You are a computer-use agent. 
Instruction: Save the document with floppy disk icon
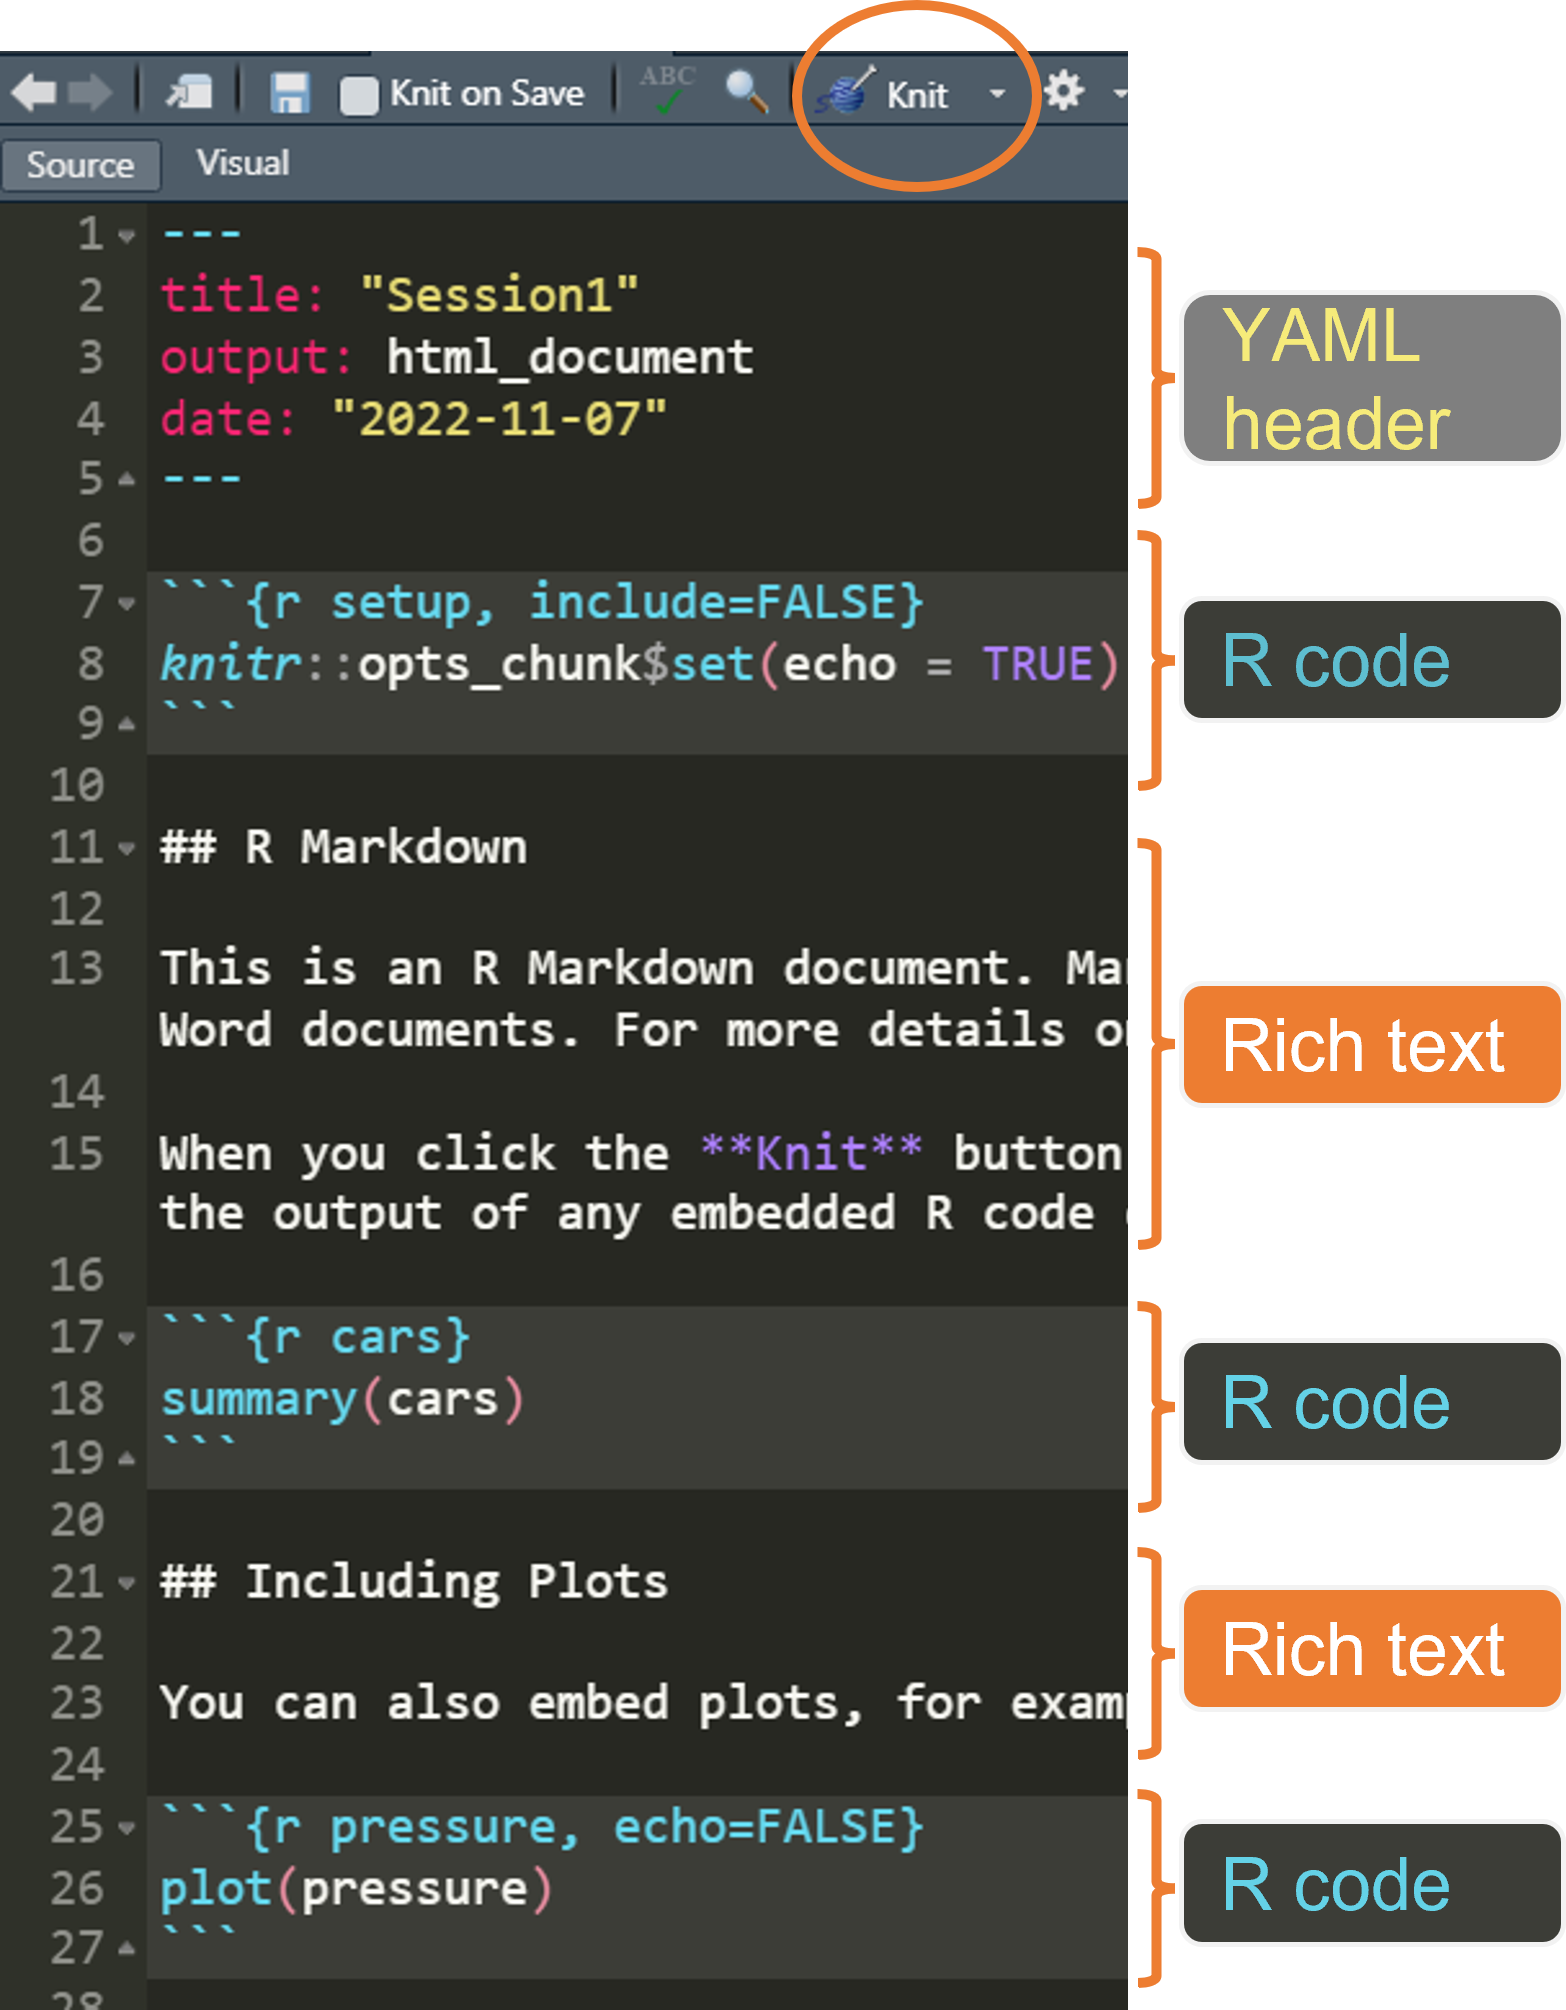290,93
